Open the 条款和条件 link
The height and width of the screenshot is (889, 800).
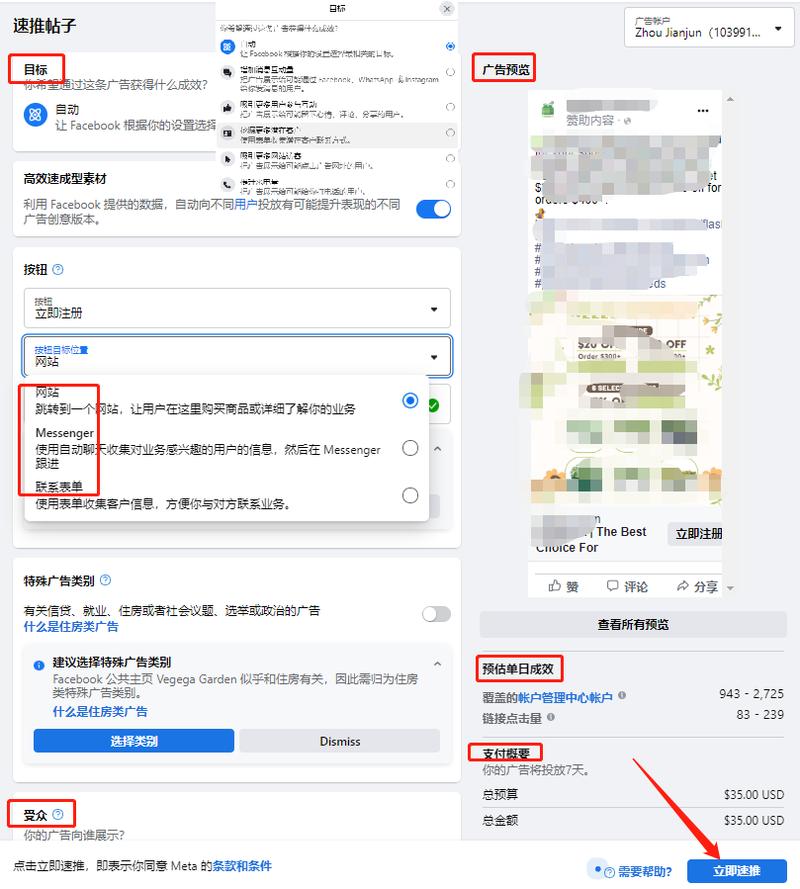pyautogui.click(x=242, y=866)
